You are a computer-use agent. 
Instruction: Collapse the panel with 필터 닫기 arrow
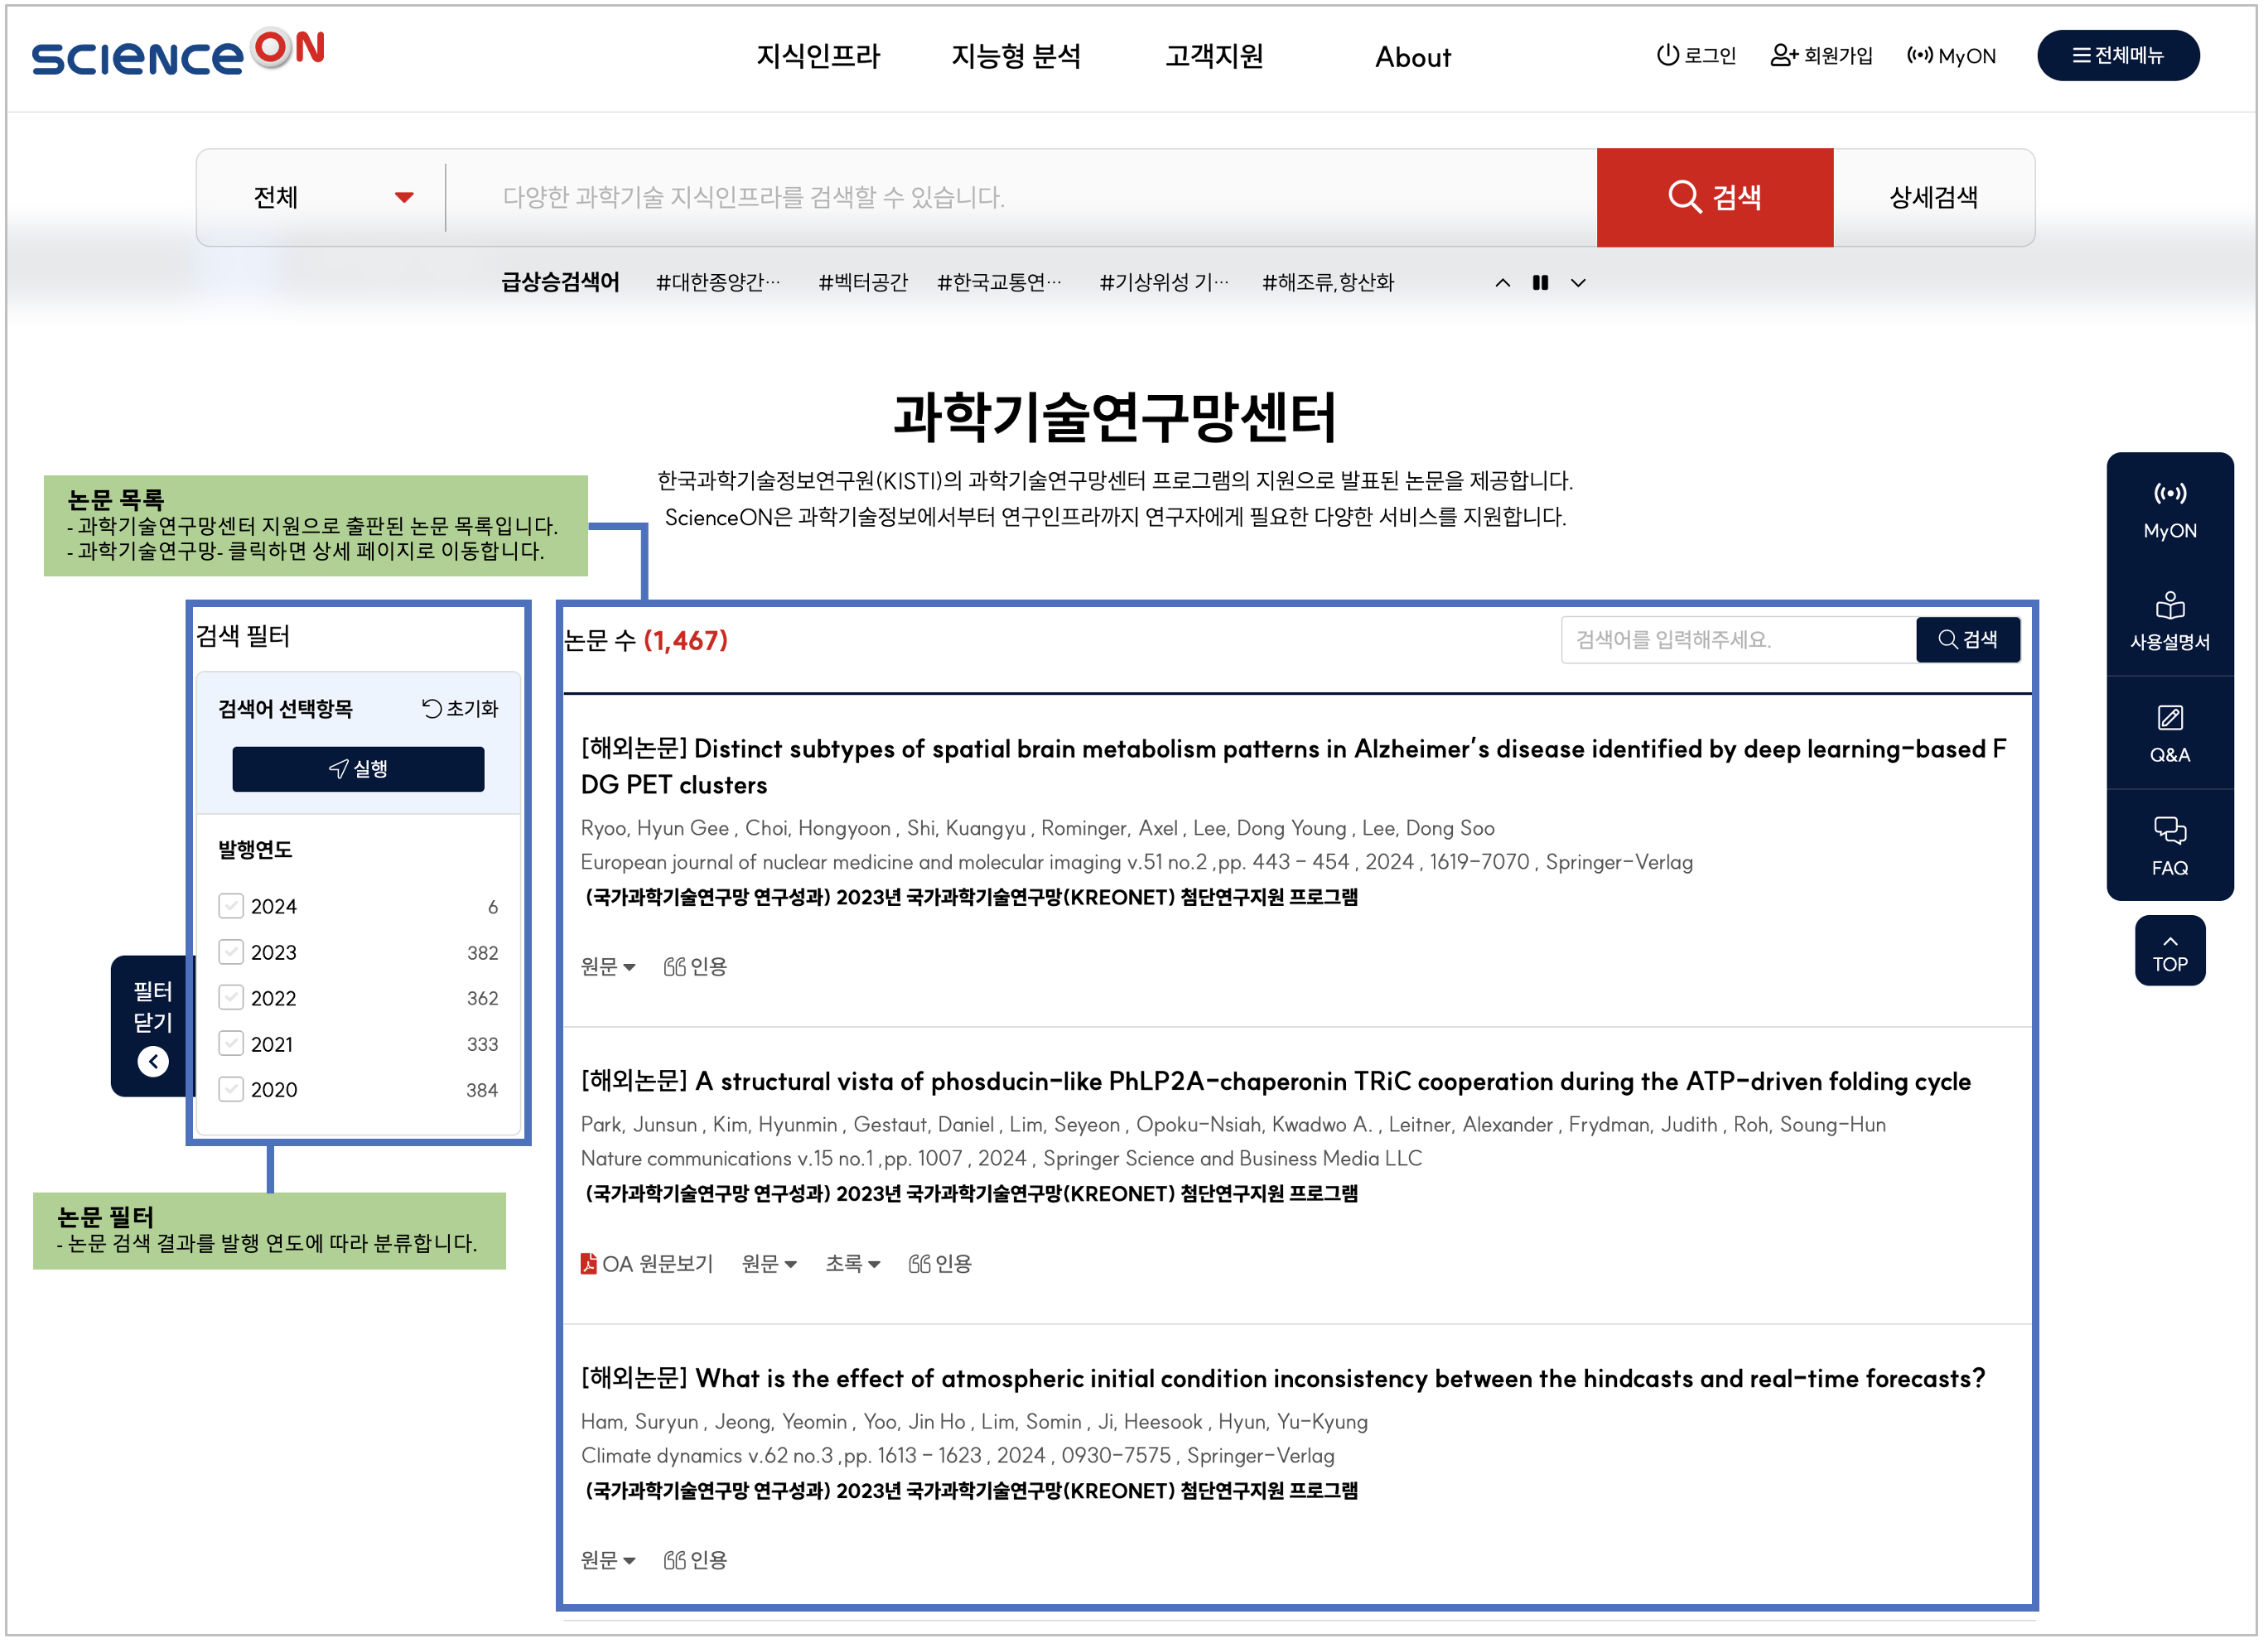tap(153, 1062)
